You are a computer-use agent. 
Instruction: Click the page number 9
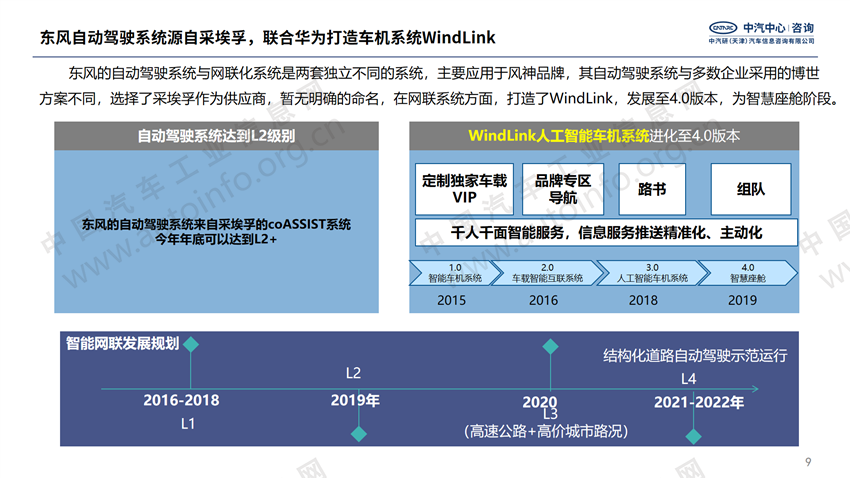pos(808,462)
